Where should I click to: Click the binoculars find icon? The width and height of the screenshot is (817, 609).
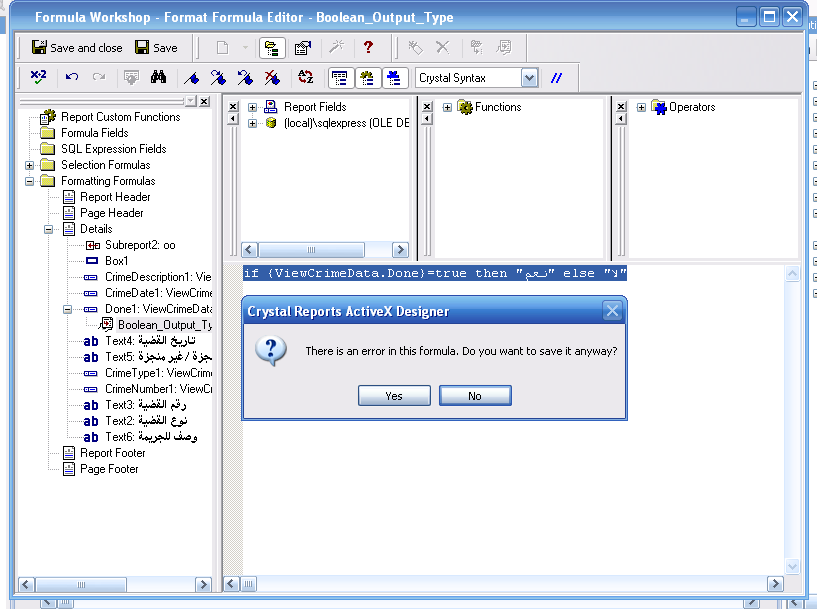(158, 78)
